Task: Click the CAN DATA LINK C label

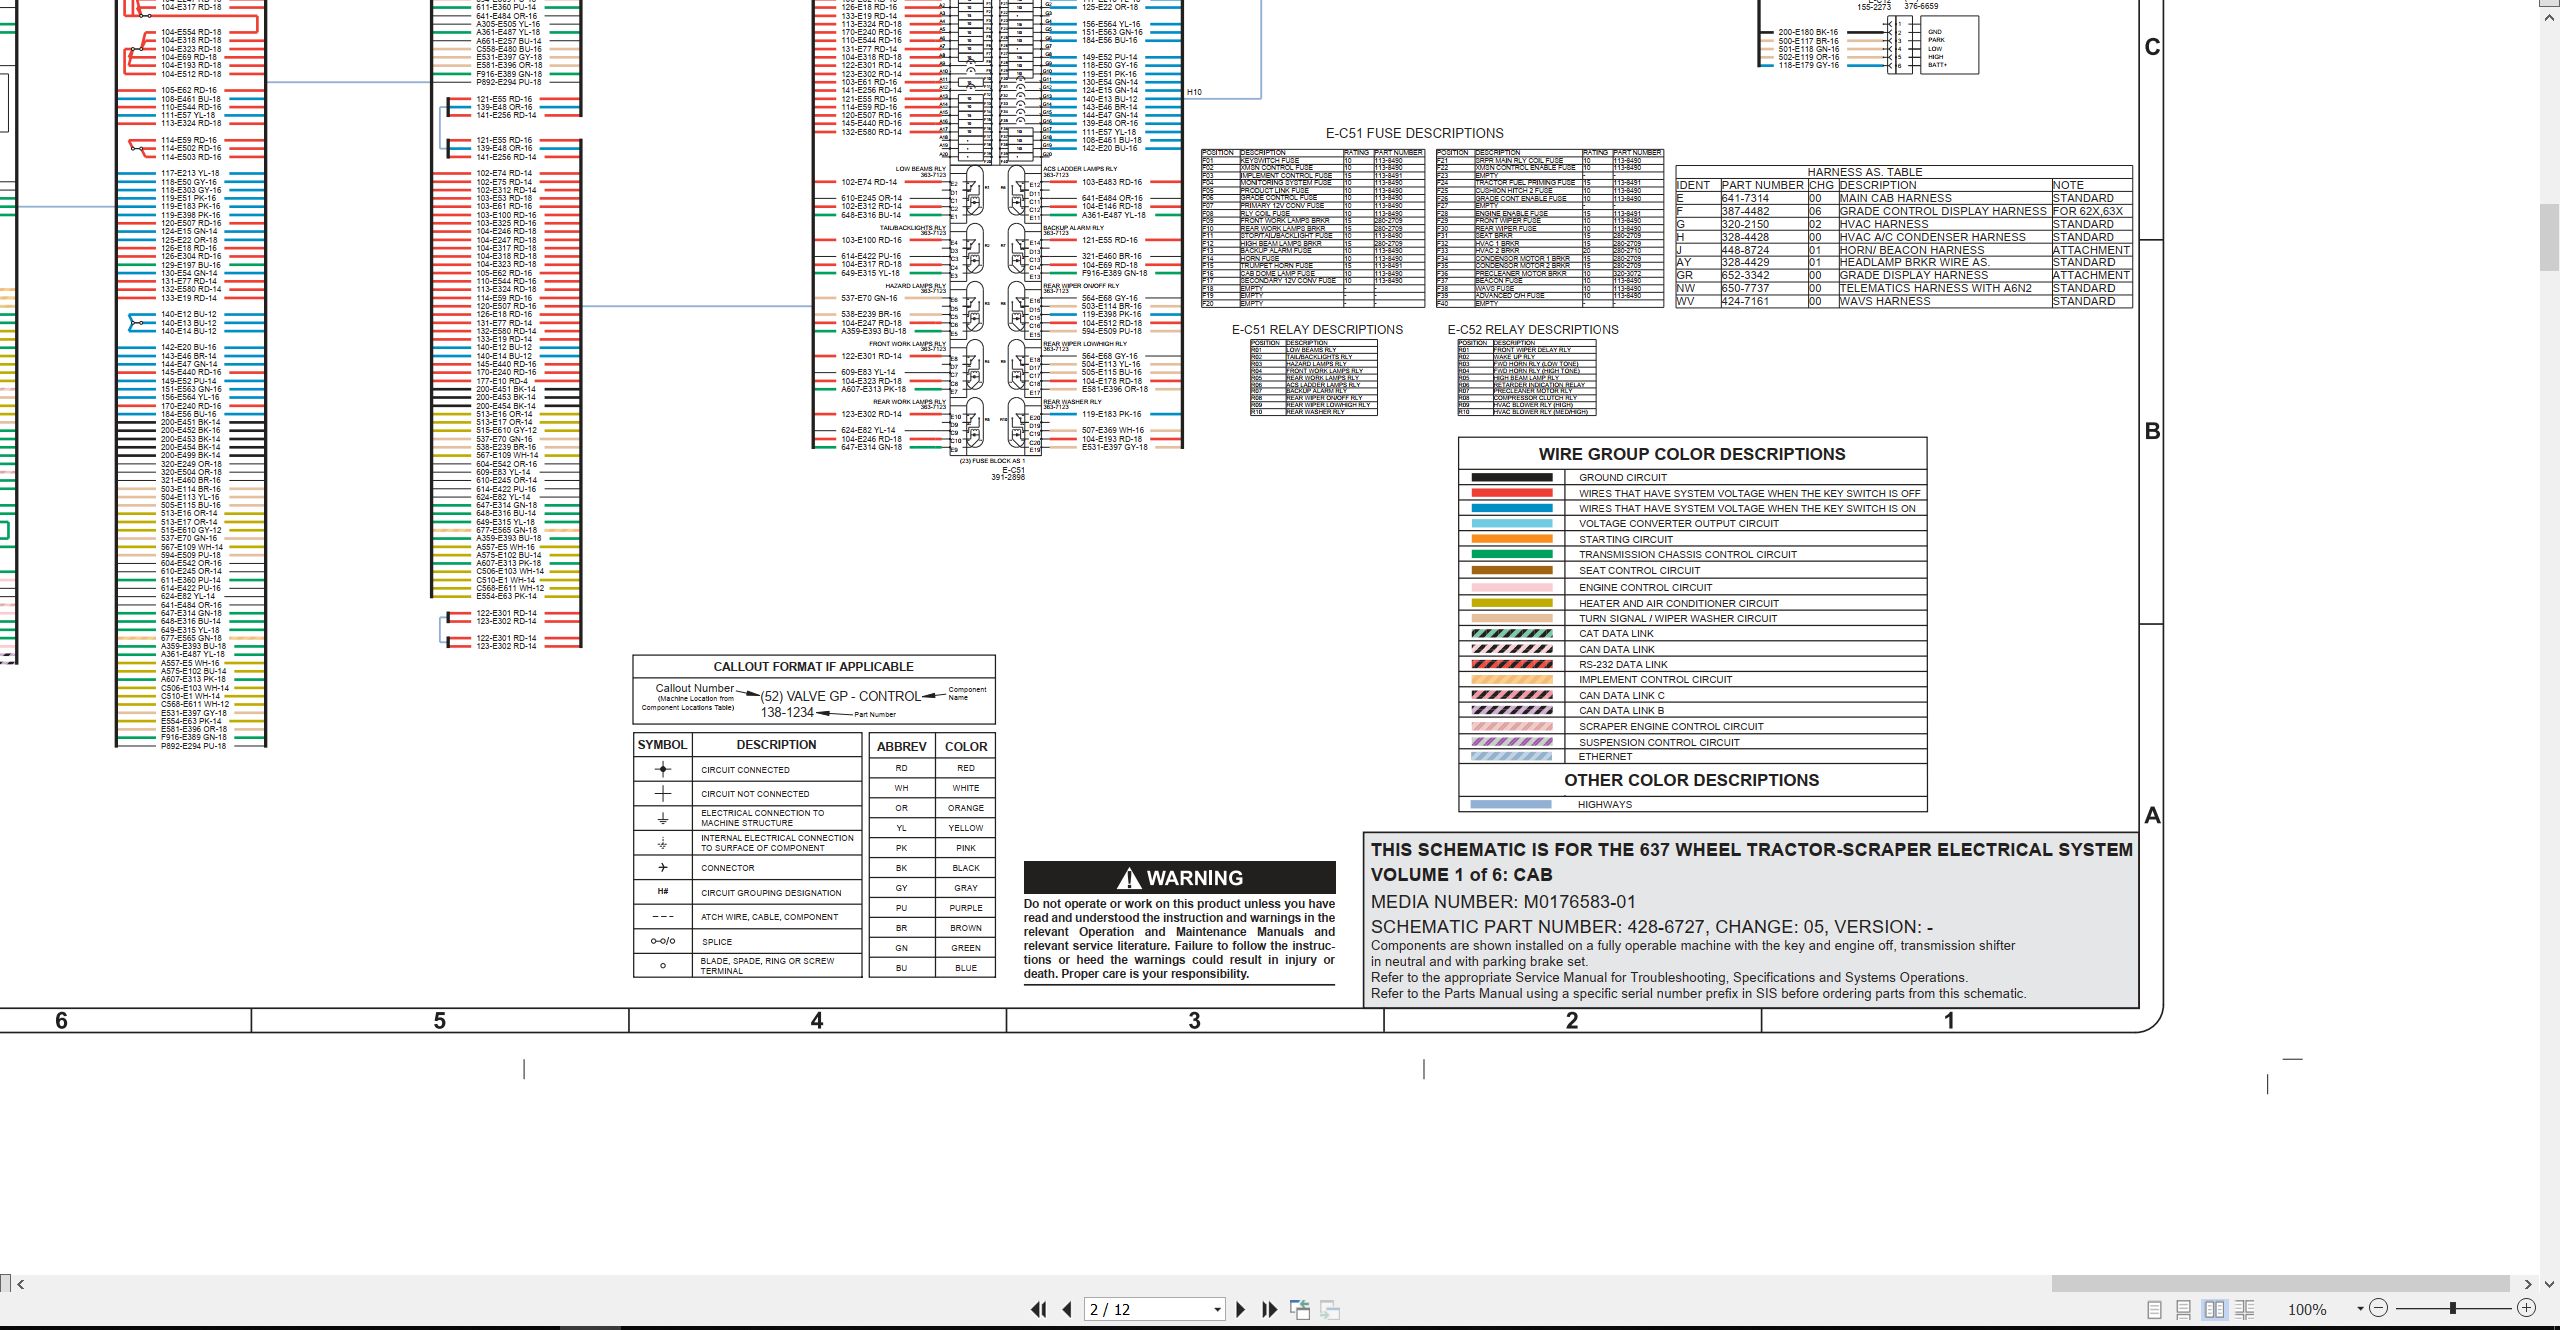Action: tap(1621, 696)
